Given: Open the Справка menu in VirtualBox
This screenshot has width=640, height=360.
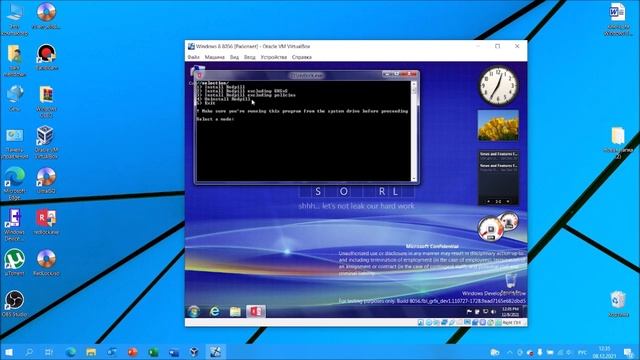Looking at the screenshot, I should [x=302, y=57].
